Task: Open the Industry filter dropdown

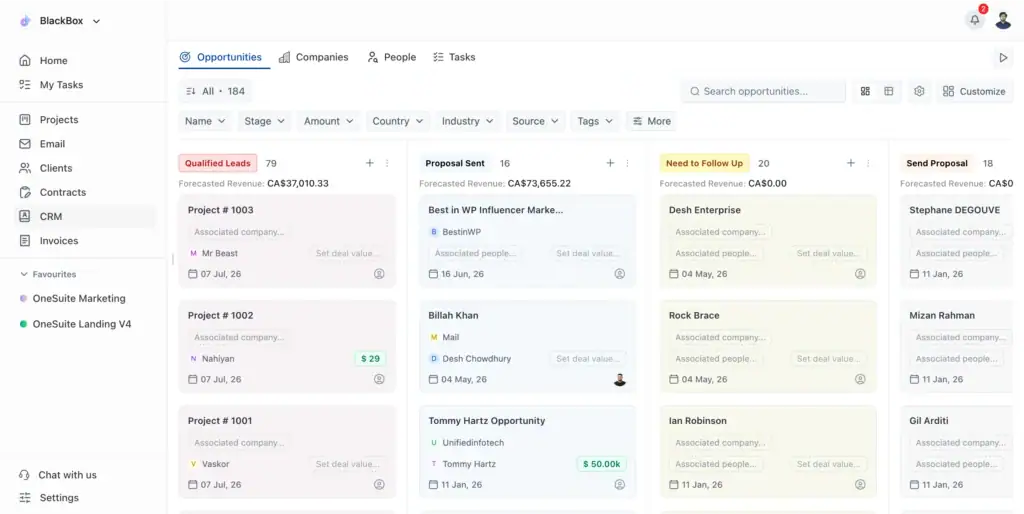Action: point(468,121)
